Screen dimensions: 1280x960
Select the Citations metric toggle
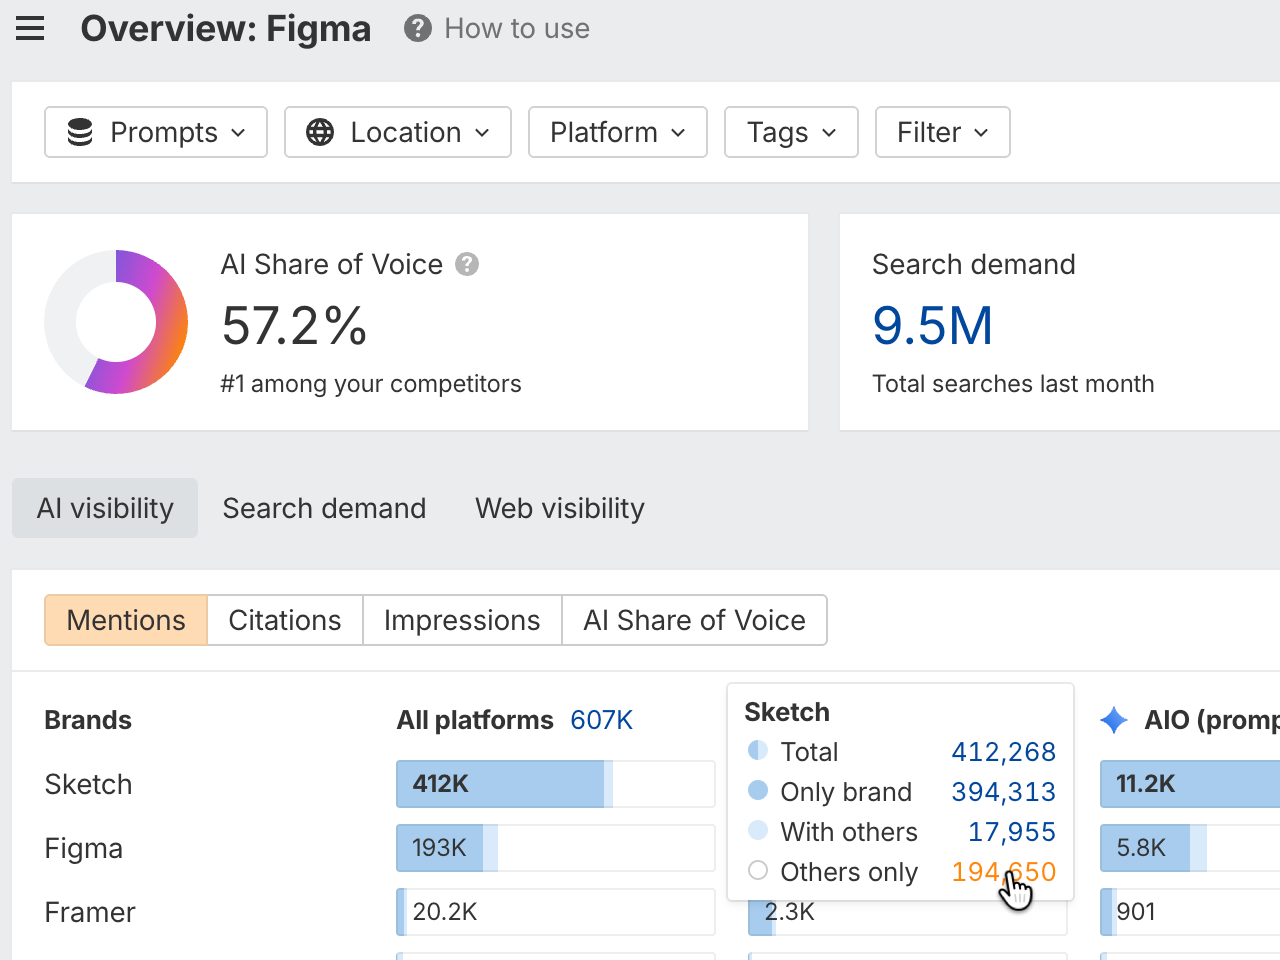click(x=285, y=620)
